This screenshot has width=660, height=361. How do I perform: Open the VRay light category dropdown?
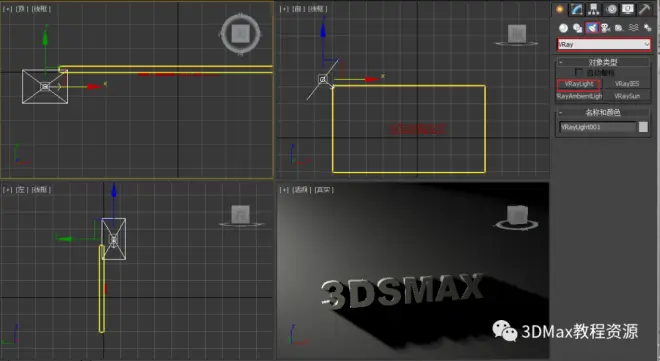[604, 44]
